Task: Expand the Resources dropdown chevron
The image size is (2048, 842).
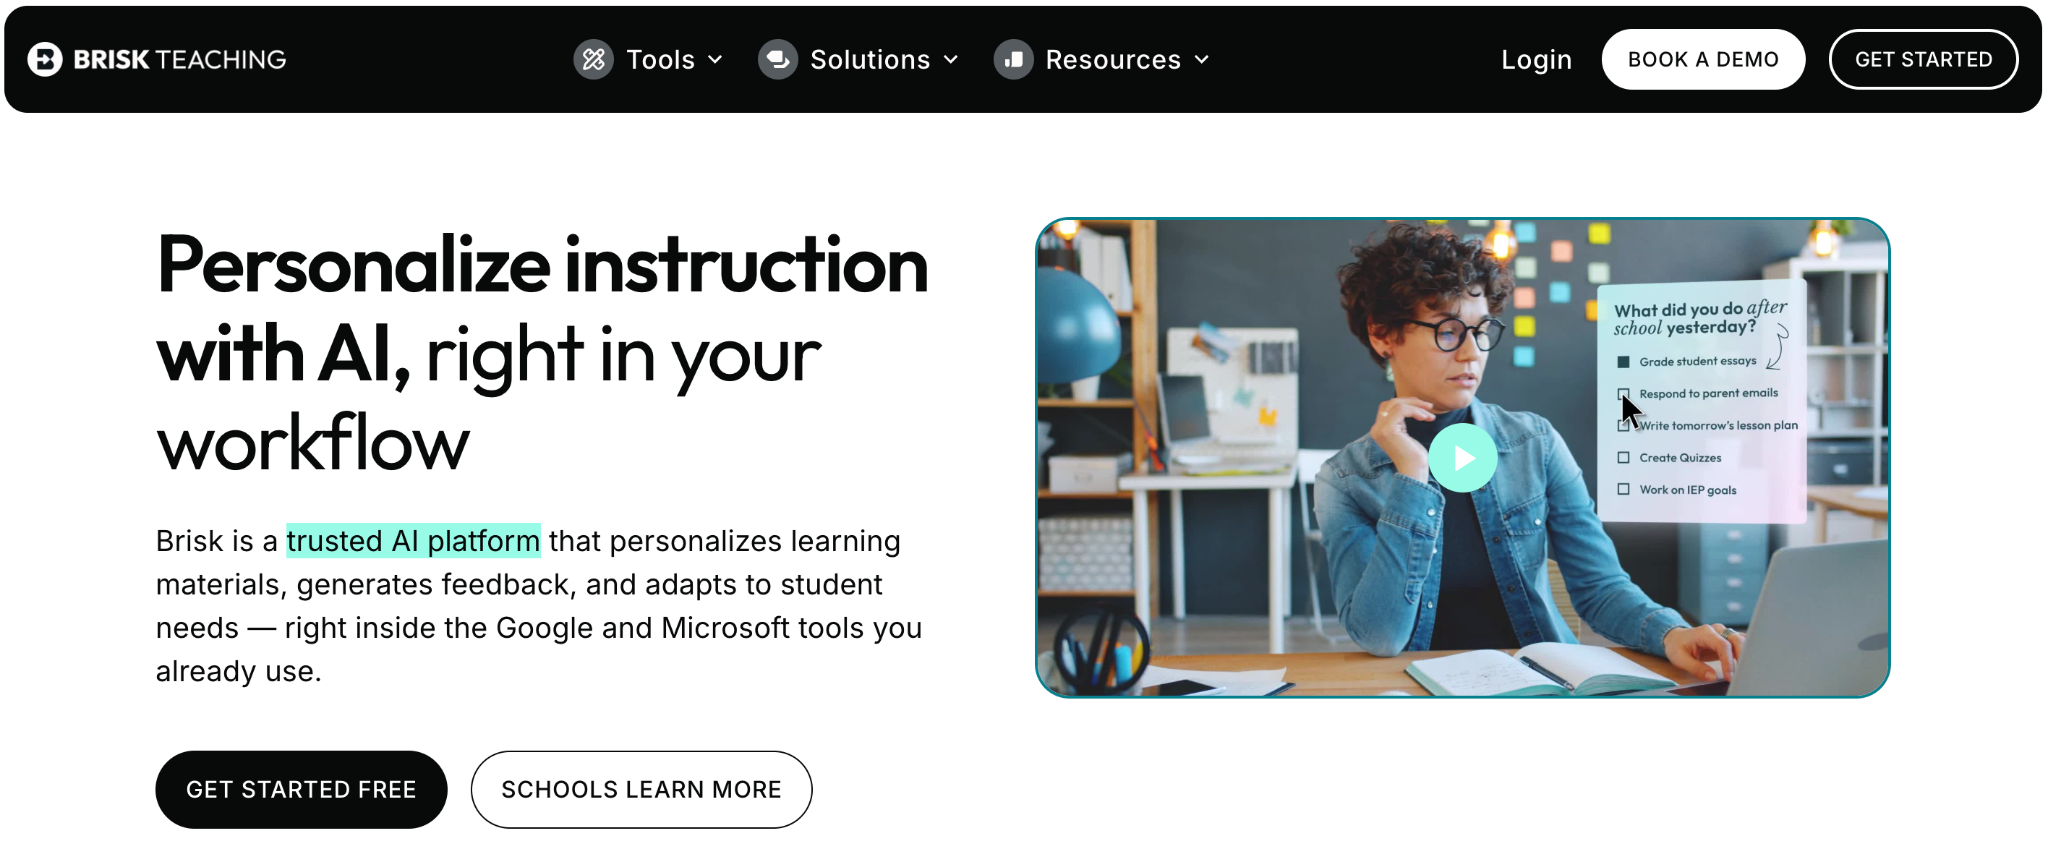Action: 1202,60
